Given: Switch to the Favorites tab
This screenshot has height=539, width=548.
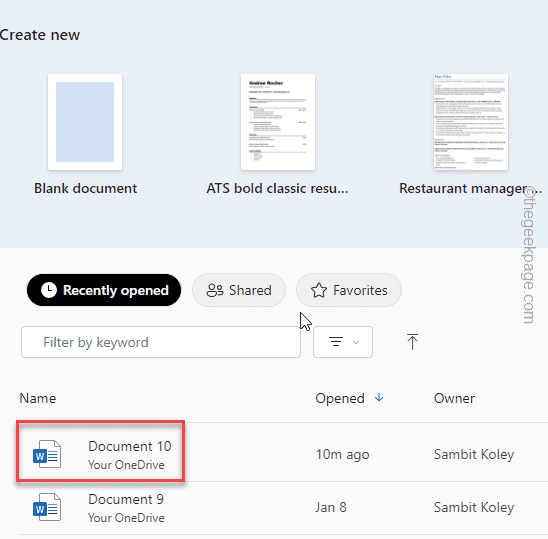Looking at the screenshot, I should click(x=349, y=290).
